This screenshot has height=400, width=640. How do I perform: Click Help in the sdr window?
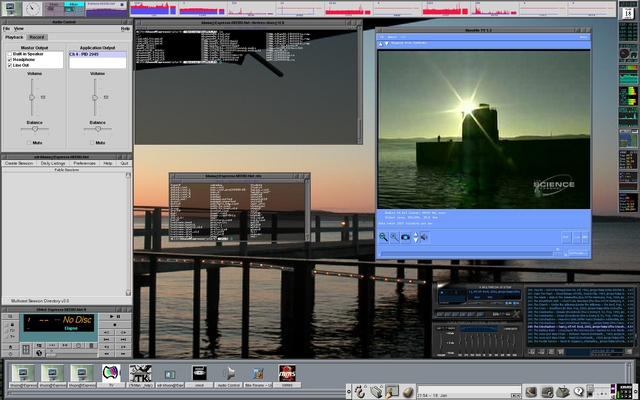coord(108,163)
